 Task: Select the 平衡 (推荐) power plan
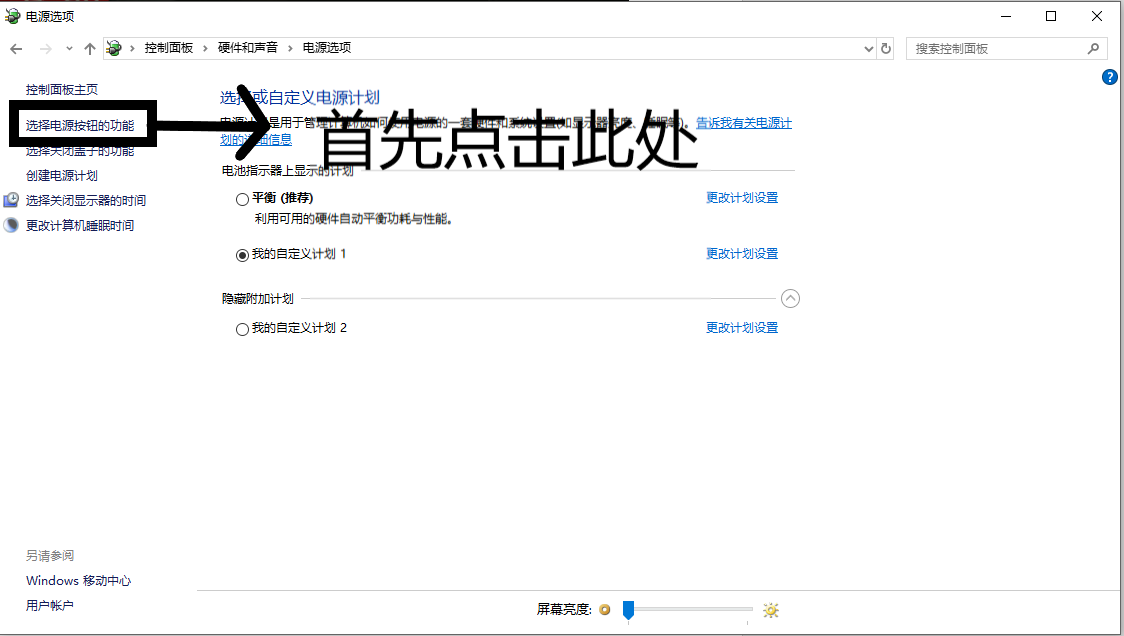pyautogui.click(x=242, y=199)
